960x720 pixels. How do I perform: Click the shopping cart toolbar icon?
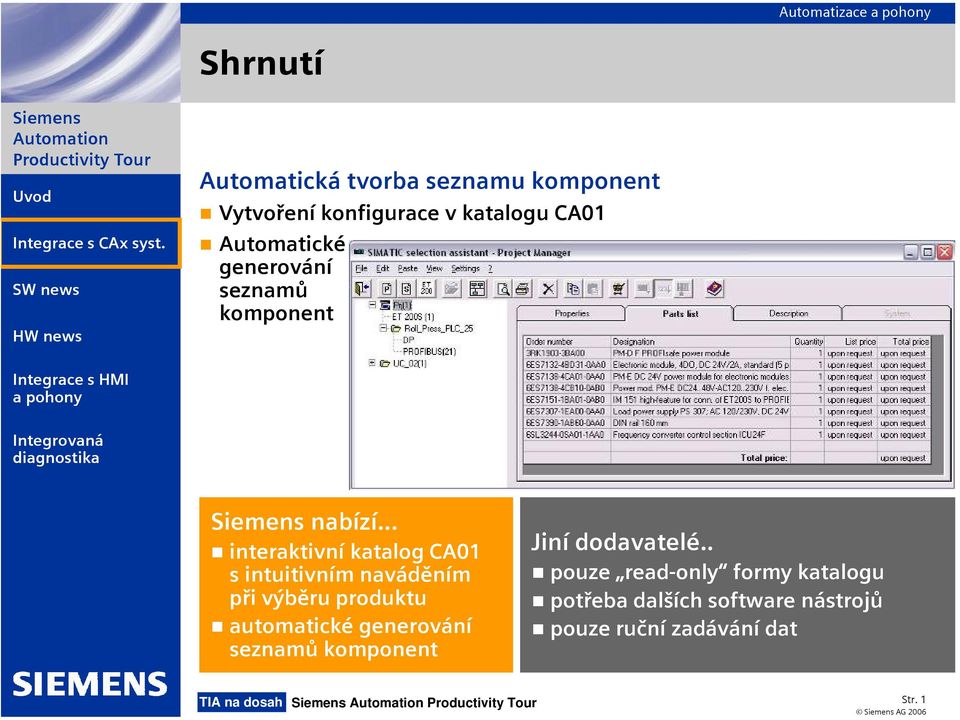pos(618,288)
